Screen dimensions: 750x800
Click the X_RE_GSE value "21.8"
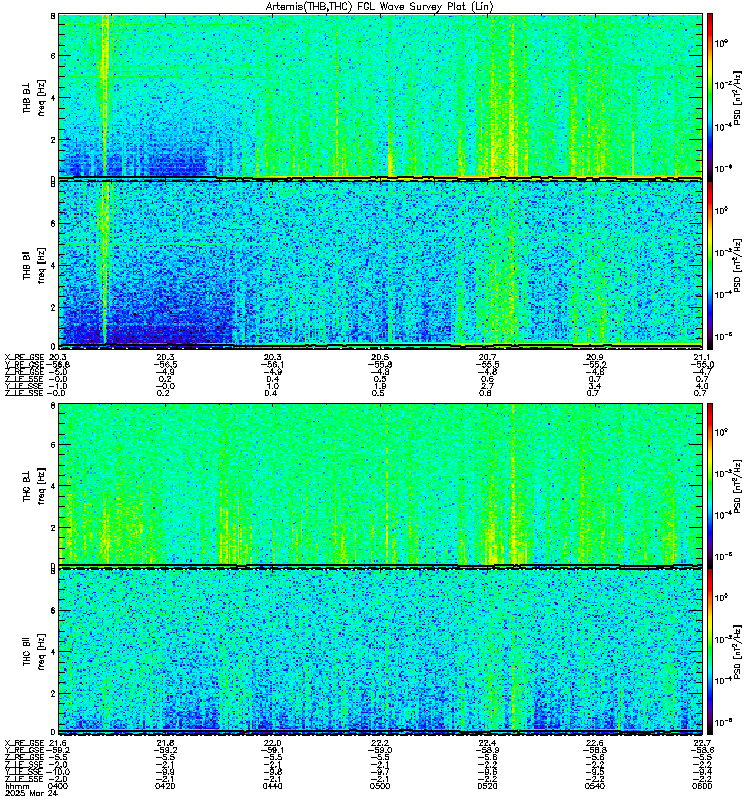(x=165, y=743)
